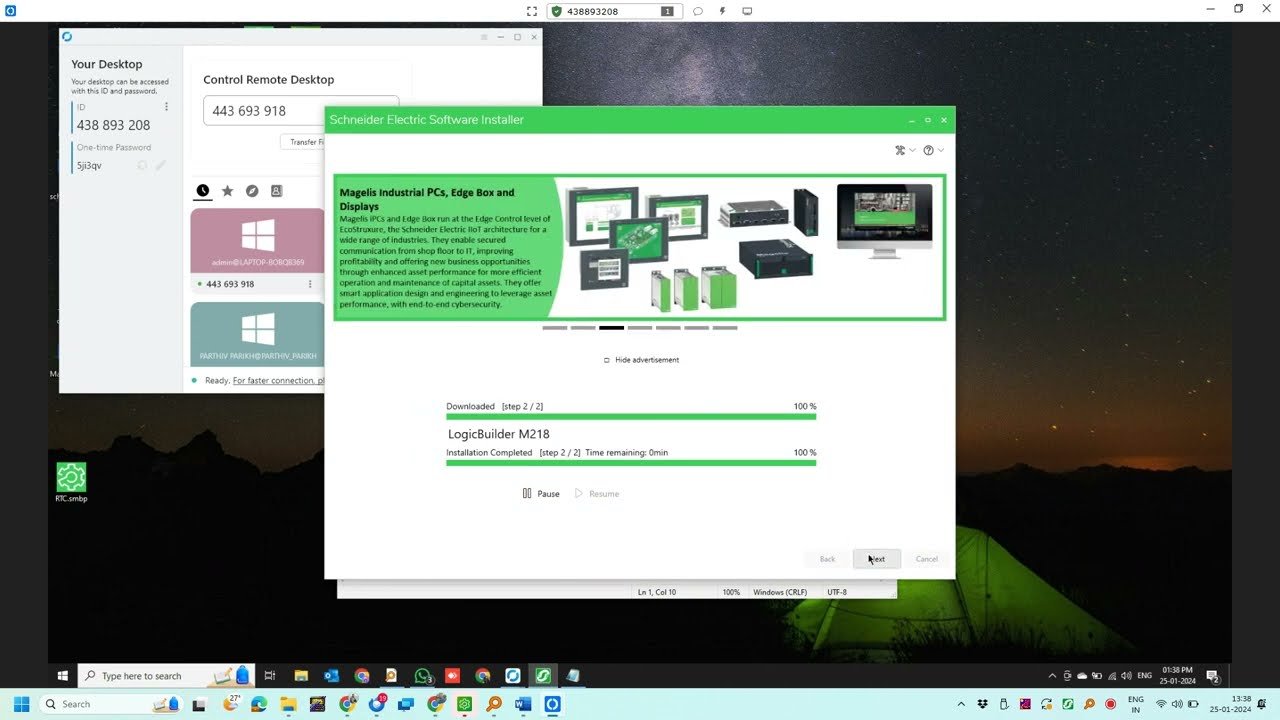Click the remote clock showing 01:38 PM
Screen dimensions: 1280x720
click(1177, 676)
